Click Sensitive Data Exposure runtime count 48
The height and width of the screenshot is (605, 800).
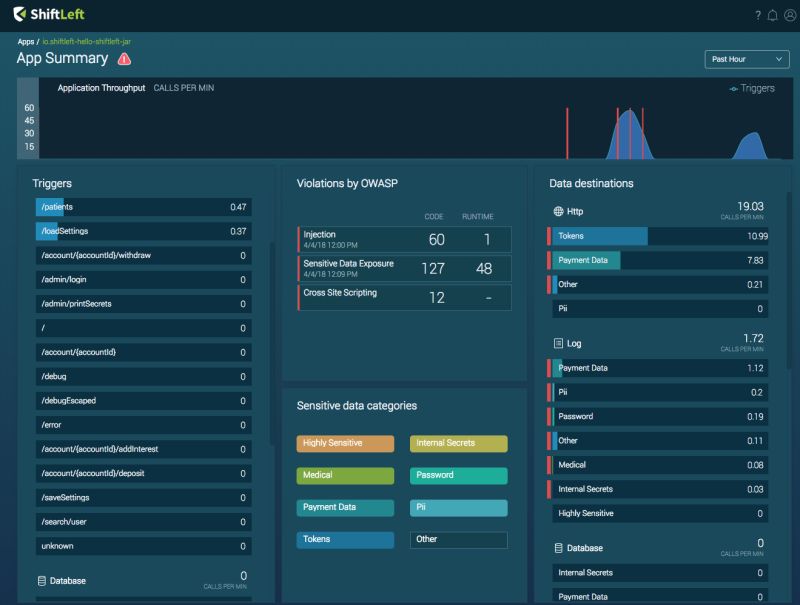484,268
